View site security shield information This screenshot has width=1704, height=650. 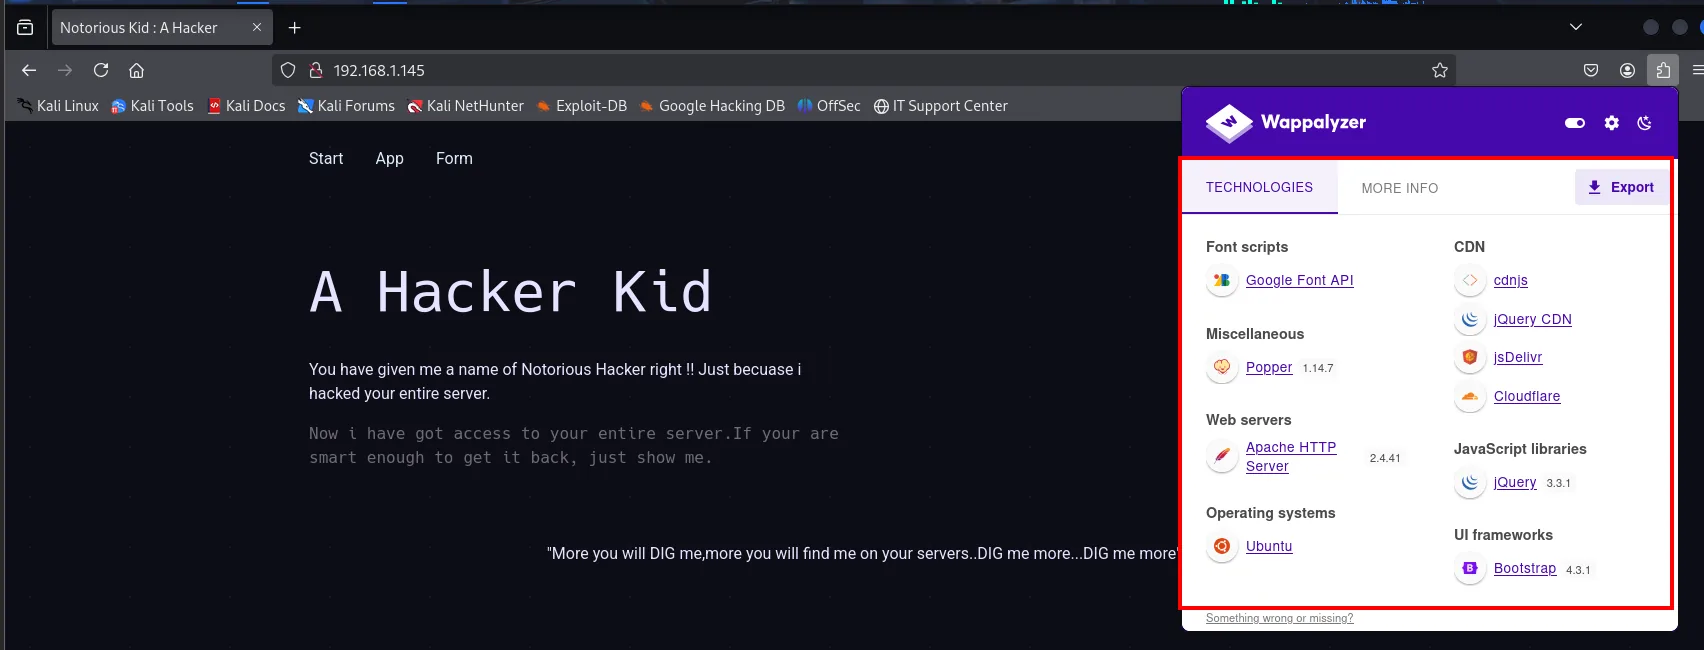[288, 70]
